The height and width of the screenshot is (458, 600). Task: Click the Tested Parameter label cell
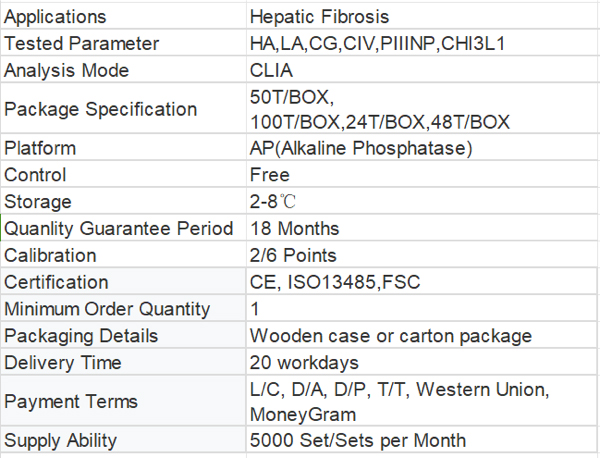click(x=124, y=44)
